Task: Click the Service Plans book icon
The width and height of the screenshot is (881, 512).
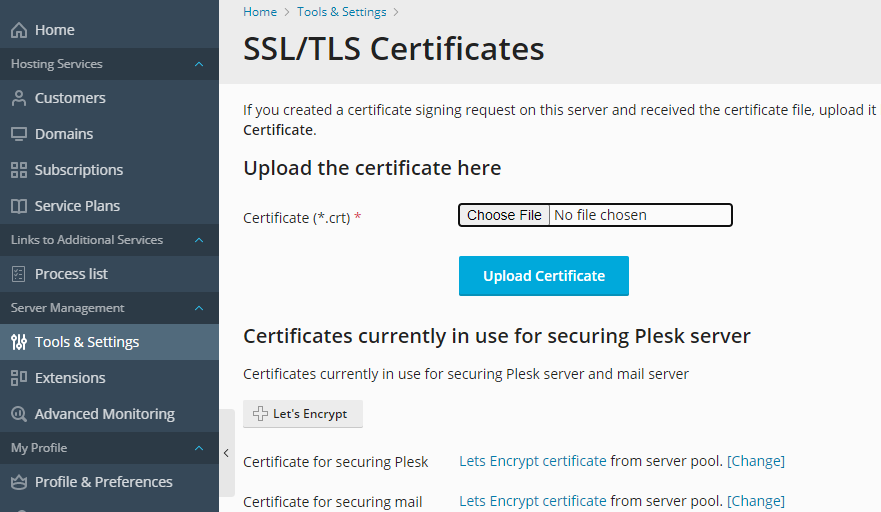Action: coord(19,206)
